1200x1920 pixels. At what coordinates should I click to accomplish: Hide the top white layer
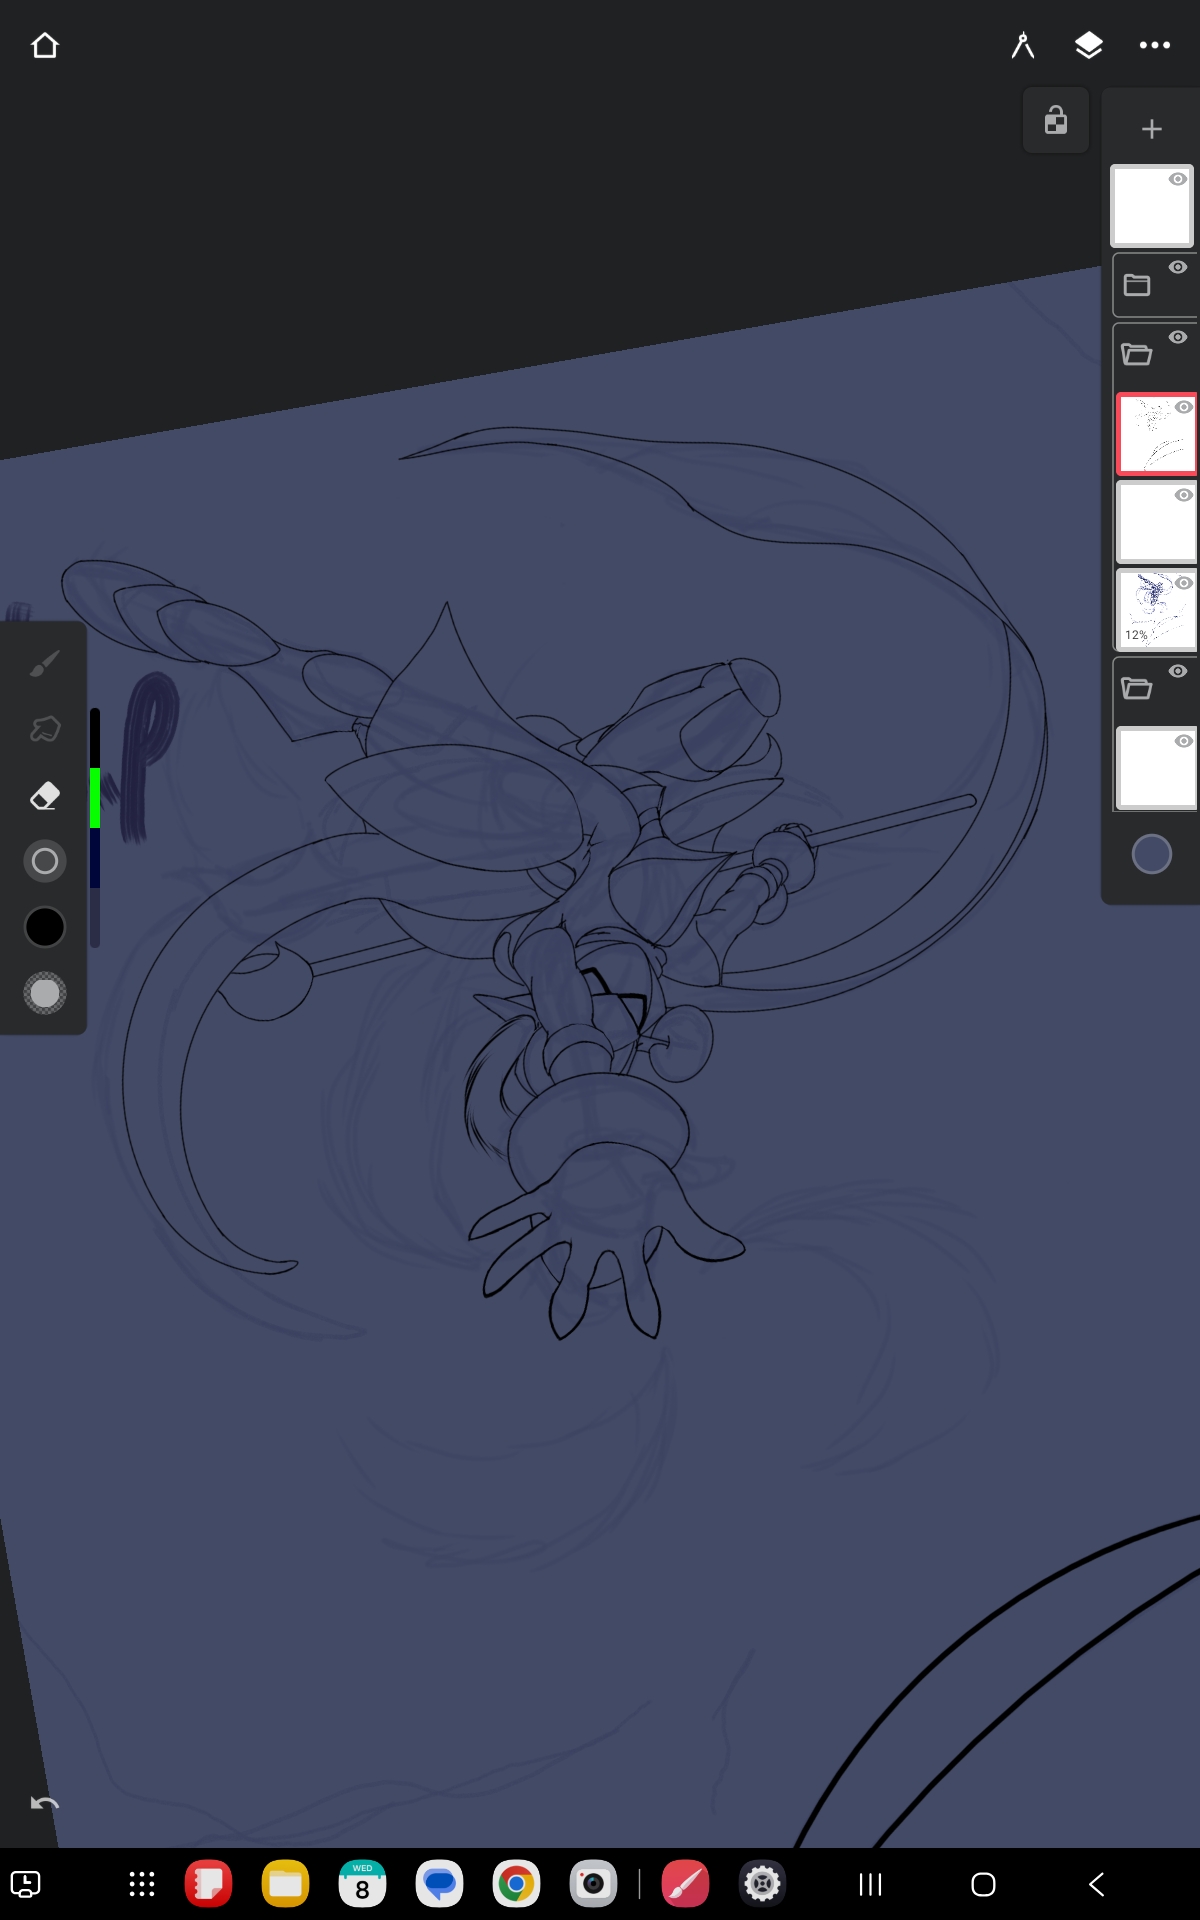(1178, 180)
